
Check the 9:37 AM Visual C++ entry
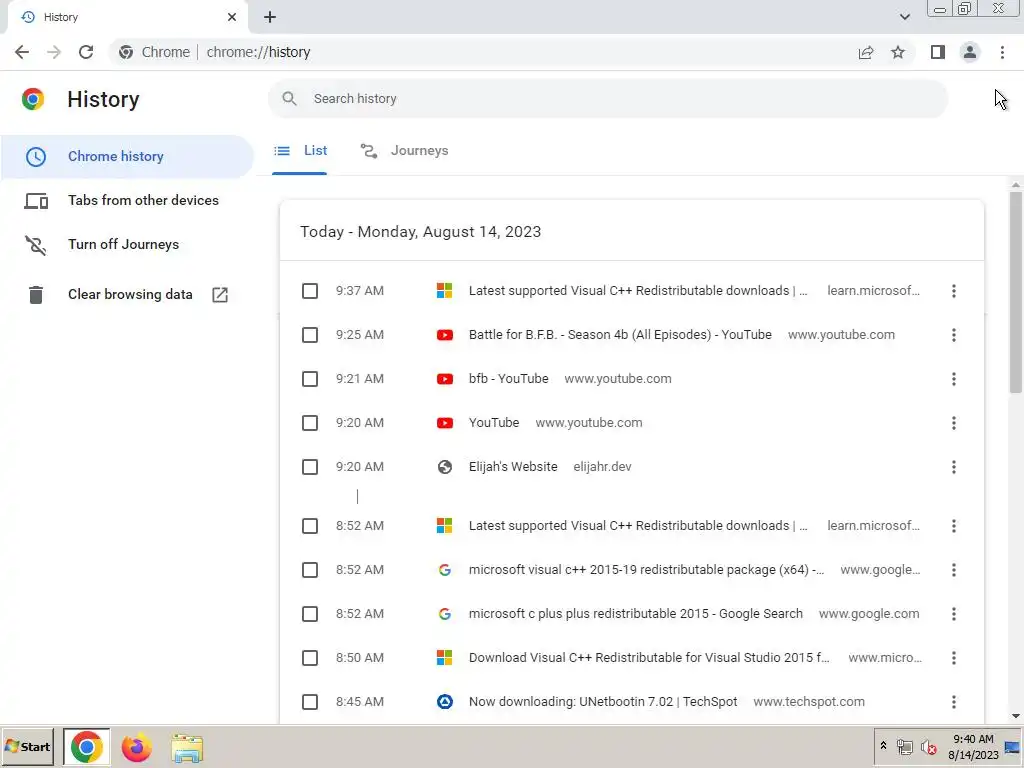click(x=310, y=291)
